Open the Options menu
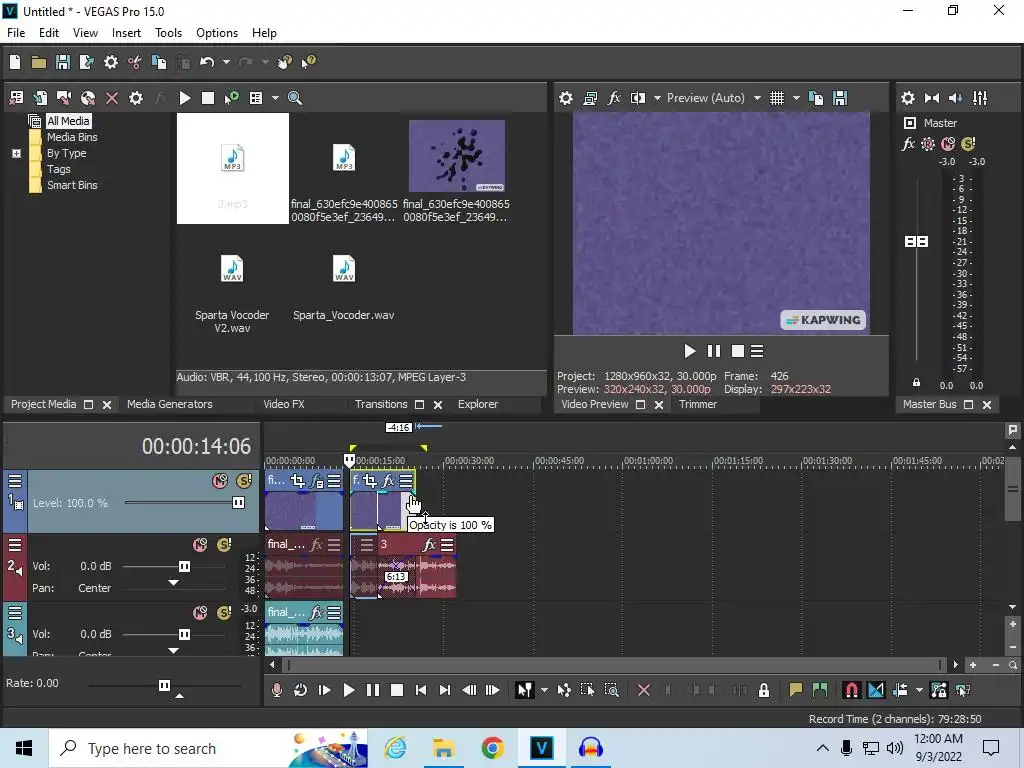 click(x=217, y=33)
